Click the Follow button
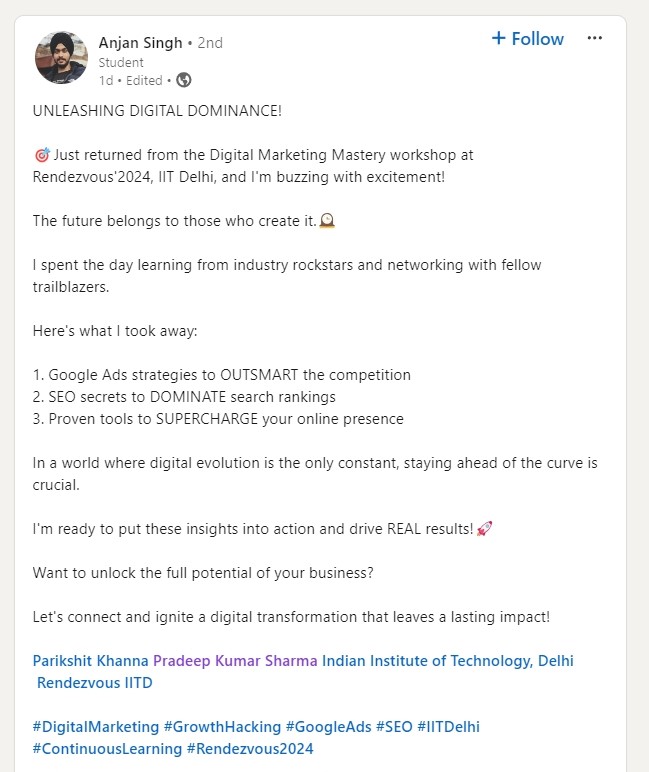Image resolution: width=649 pixels, height=772 pixels. [527, 39]
